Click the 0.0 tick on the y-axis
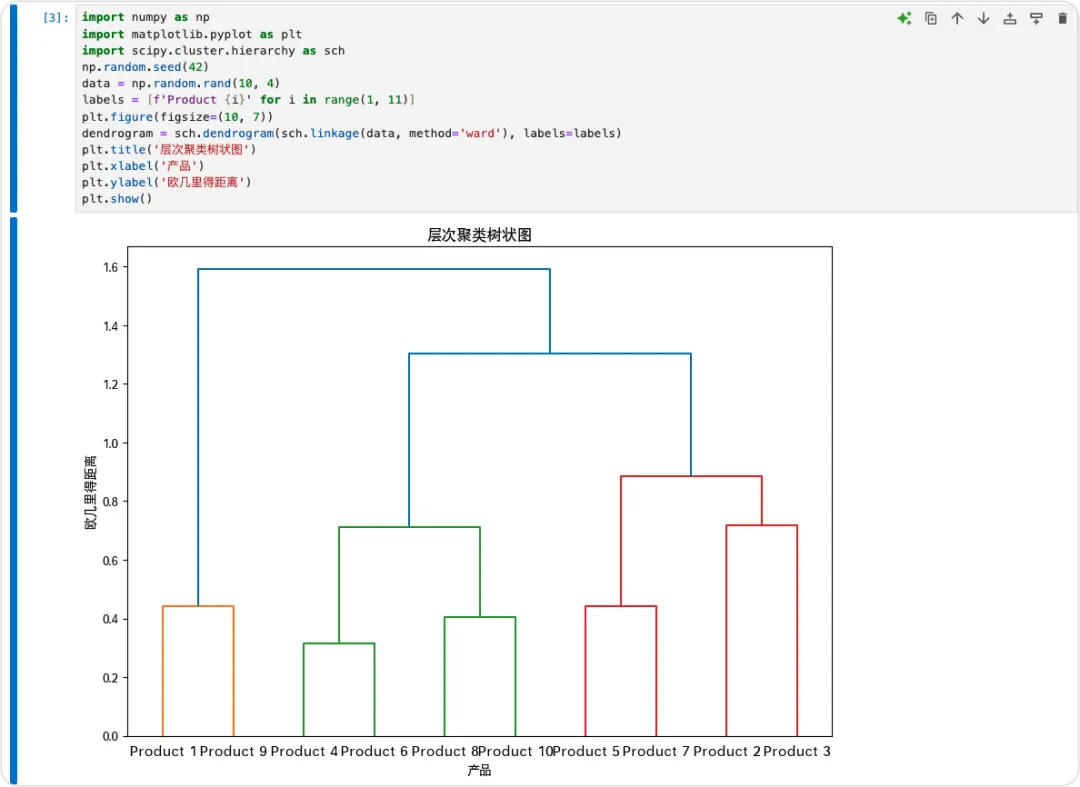Screen dimensions: 1080x787 coord(111,737)
